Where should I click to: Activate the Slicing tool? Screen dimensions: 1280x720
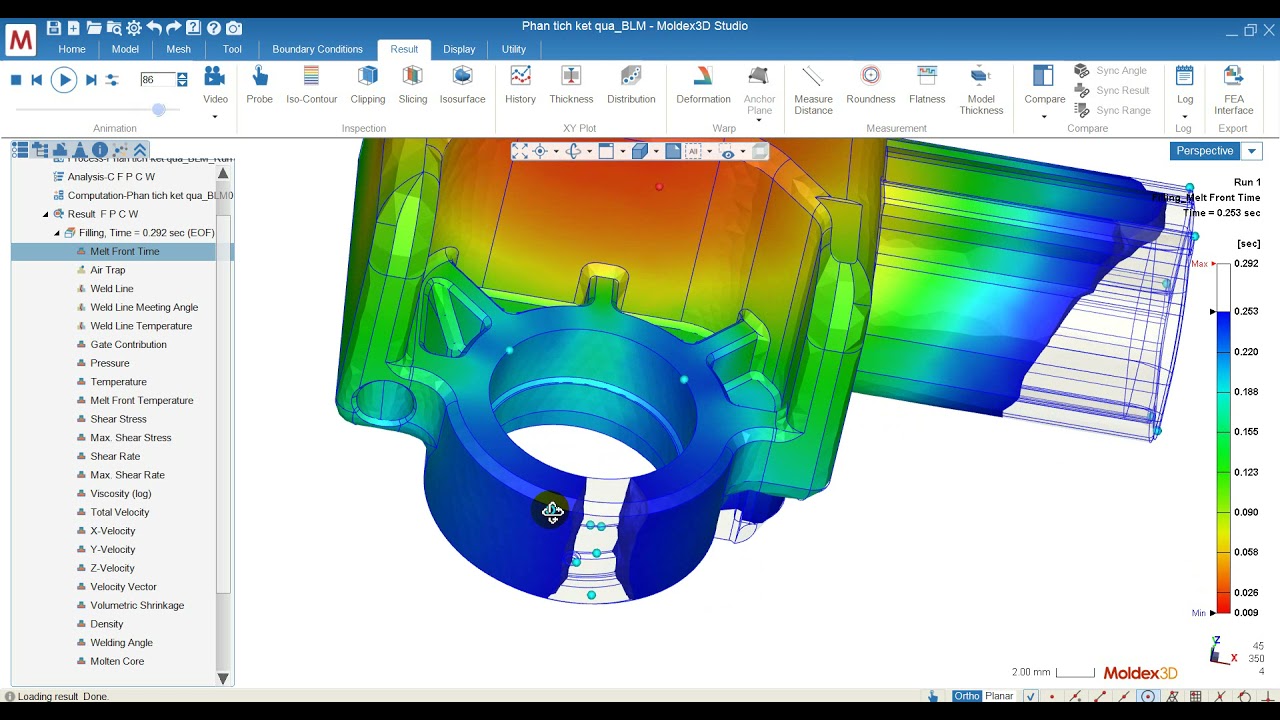[412, 85]
